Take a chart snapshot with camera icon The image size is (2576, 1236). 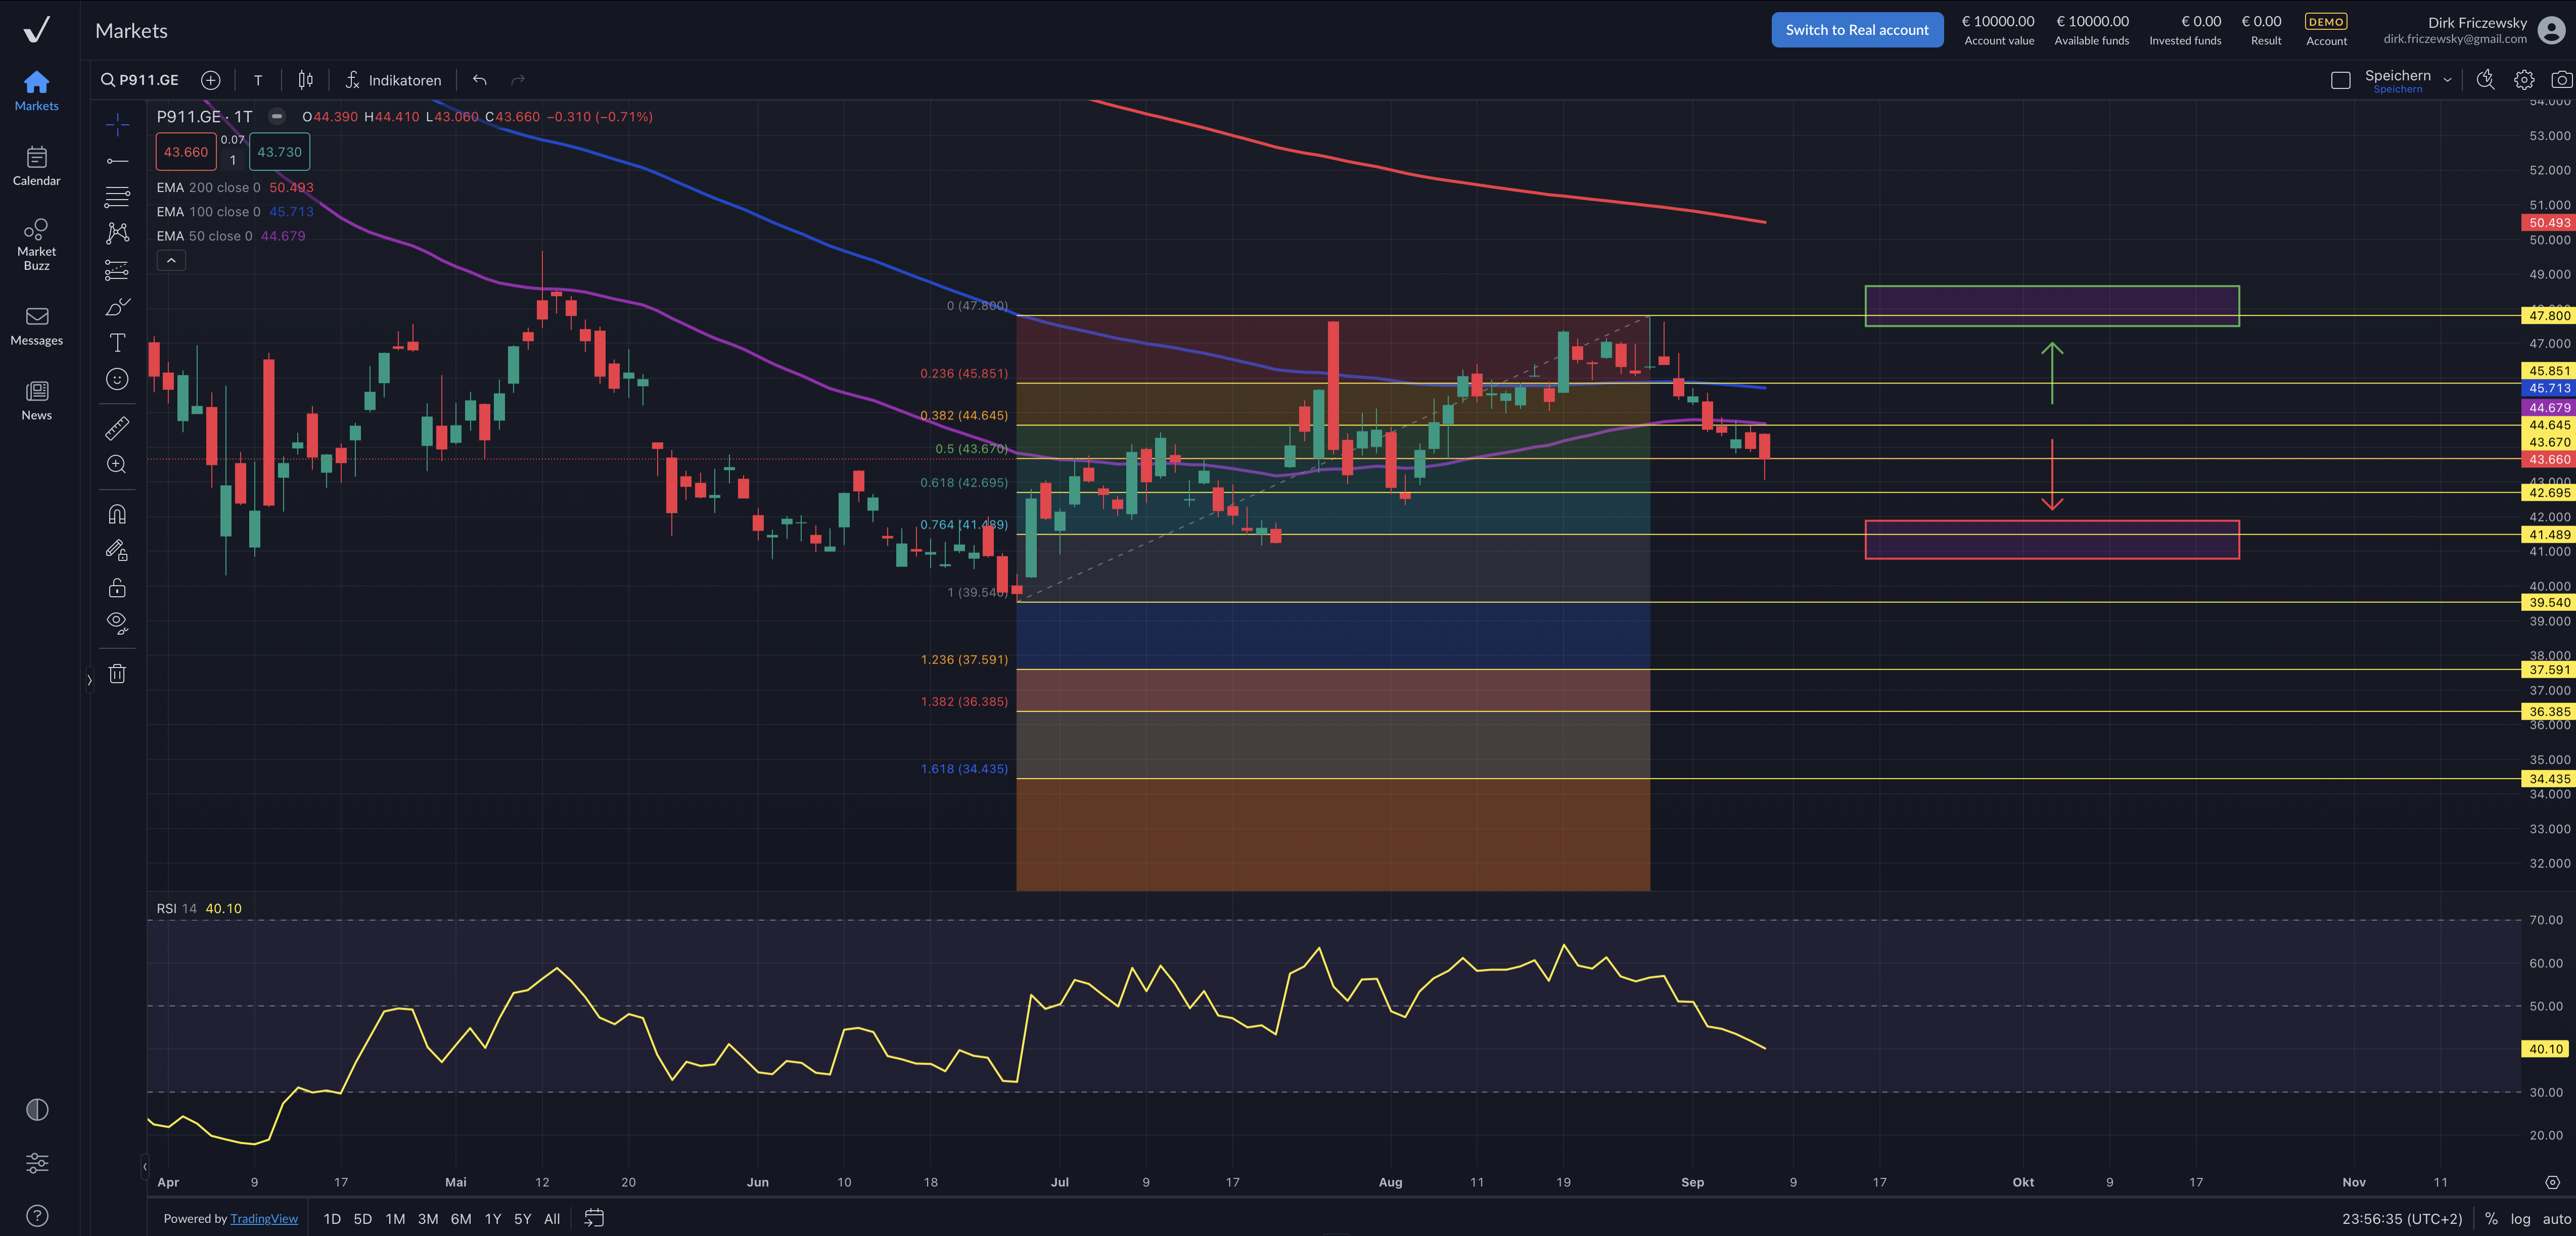coord(2561,80)
